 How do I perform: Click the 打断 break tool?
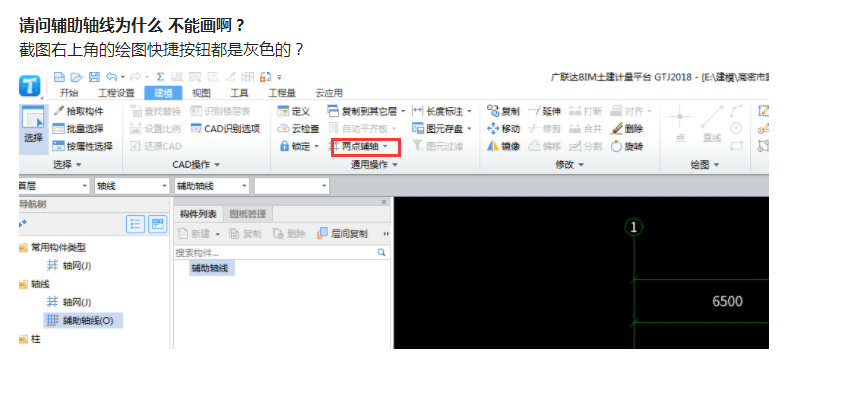click(x=586, y=111)
